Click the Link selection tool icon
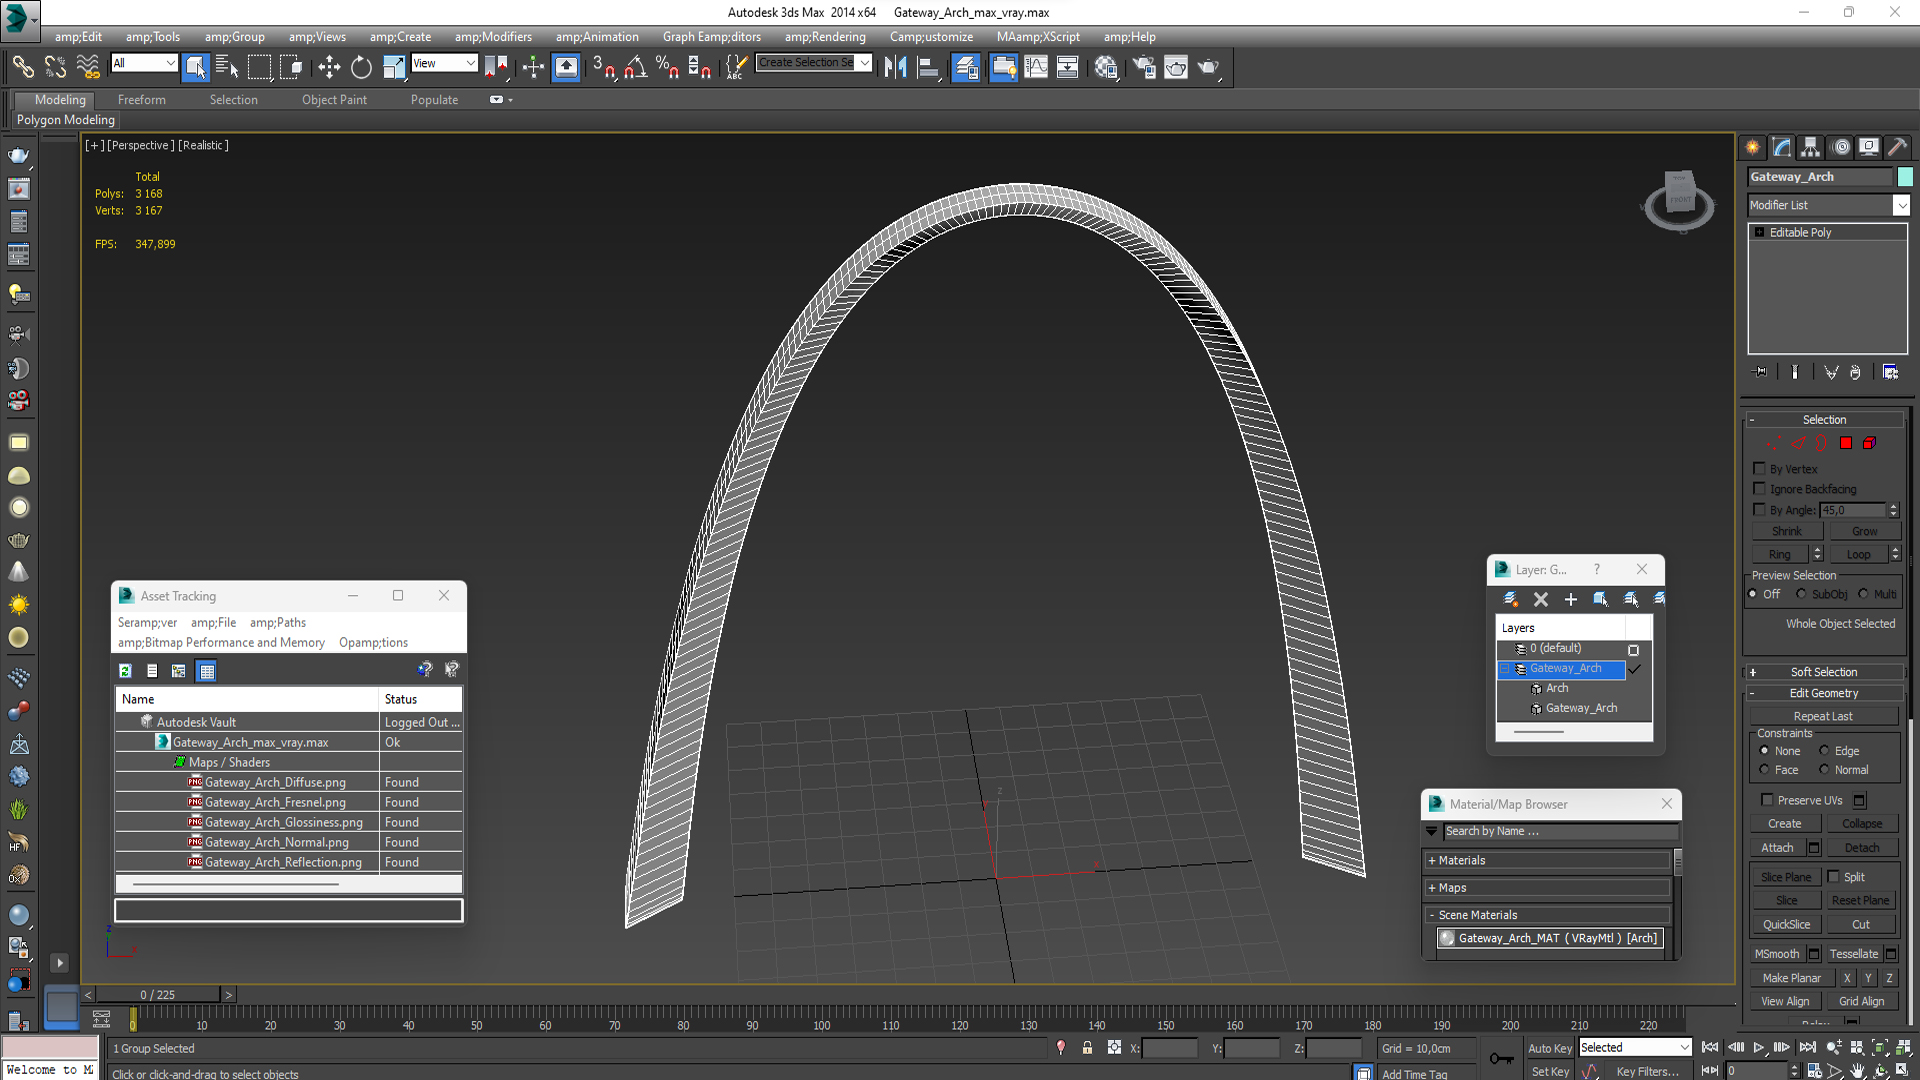This screenshot has width=1920, height=1080. point(23,67)
